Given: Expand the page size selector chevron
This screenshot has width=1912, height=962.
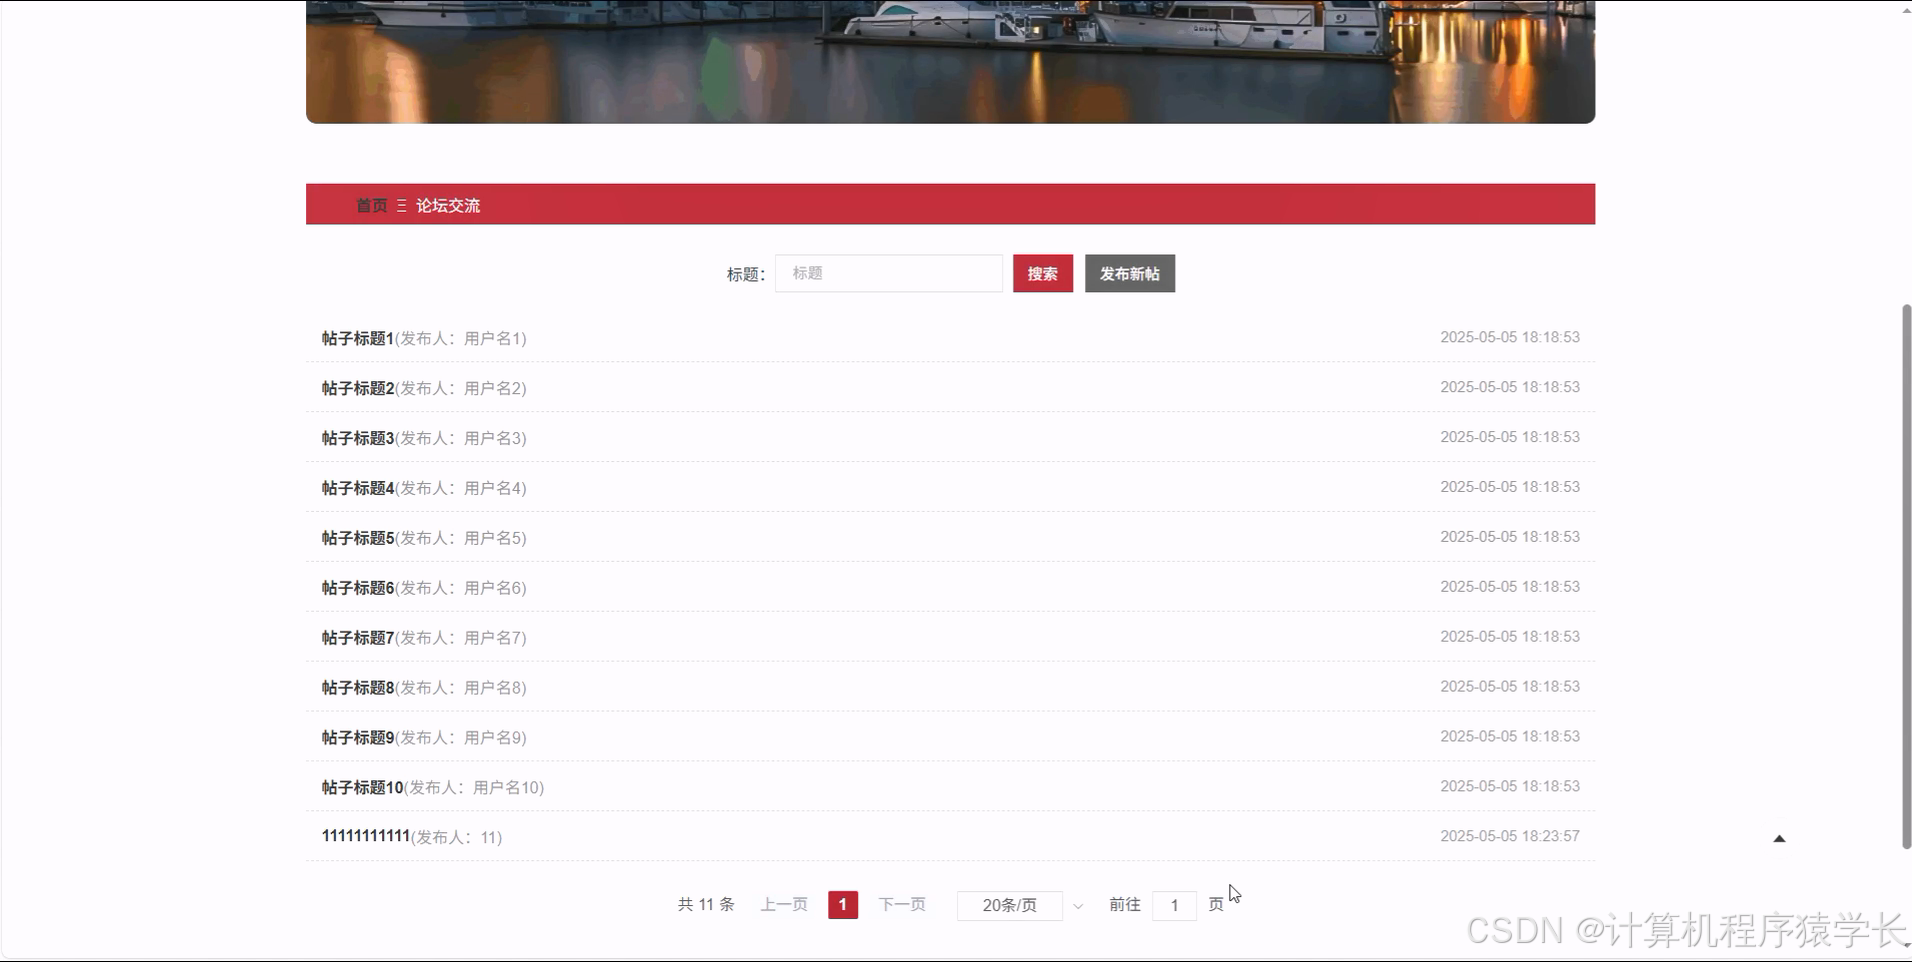Looking at the screenshot, I should [1077, 905].
